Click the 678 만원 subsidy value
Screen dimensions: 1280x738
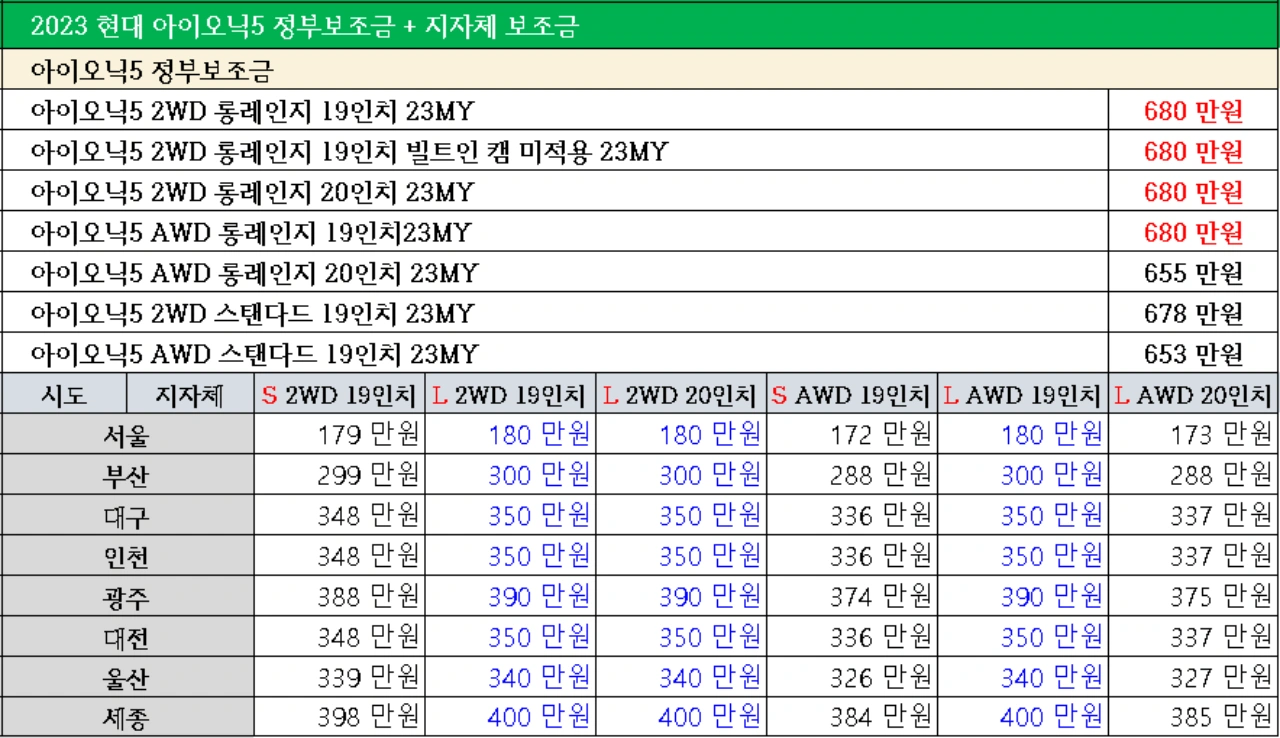pyautogui.click(x=1193, y=314)
